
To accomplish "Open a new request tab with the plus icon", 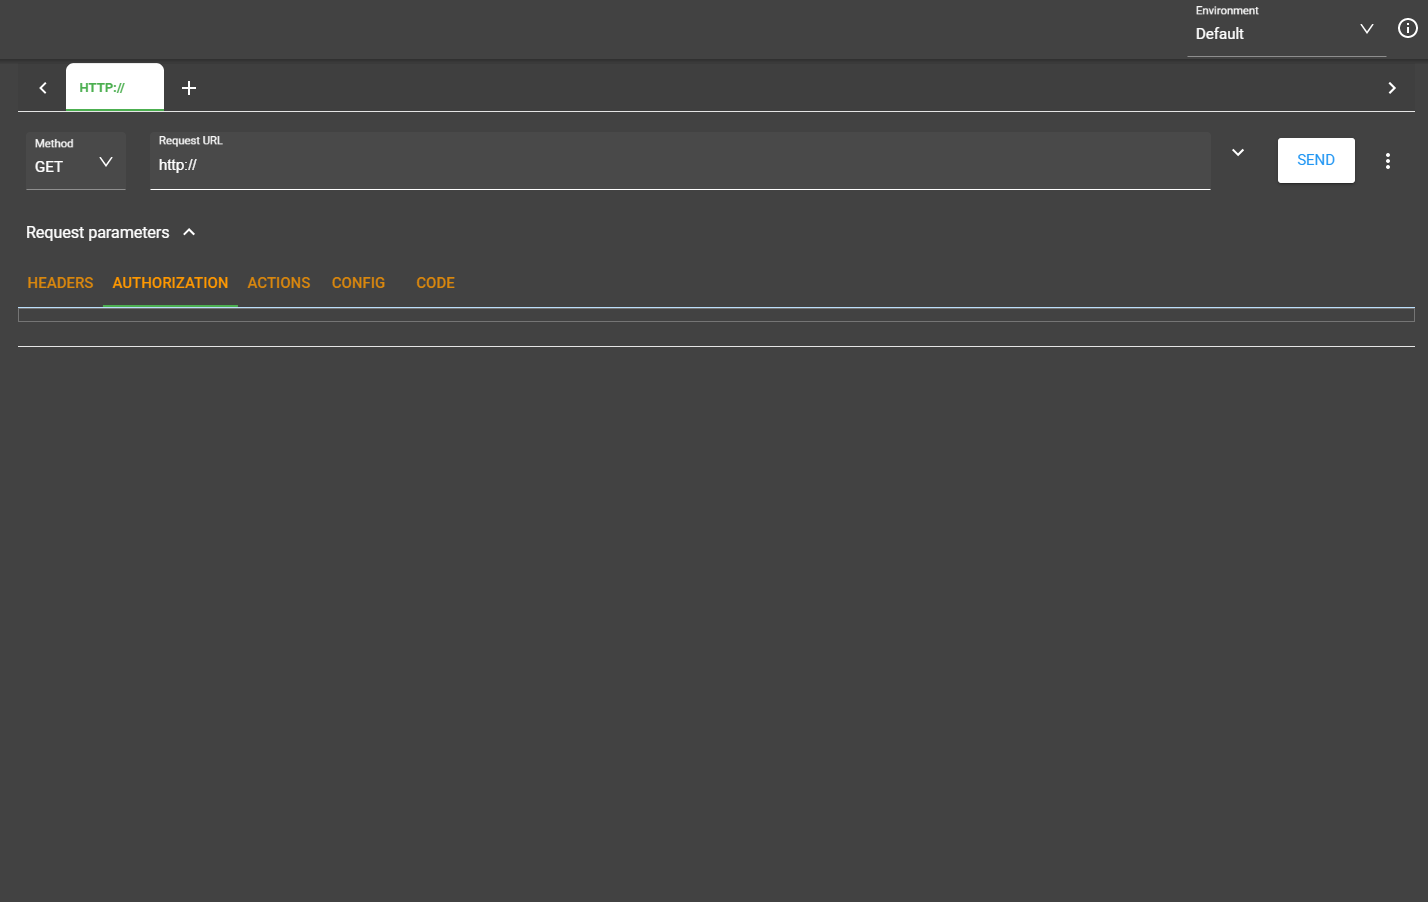I will 189,87.
